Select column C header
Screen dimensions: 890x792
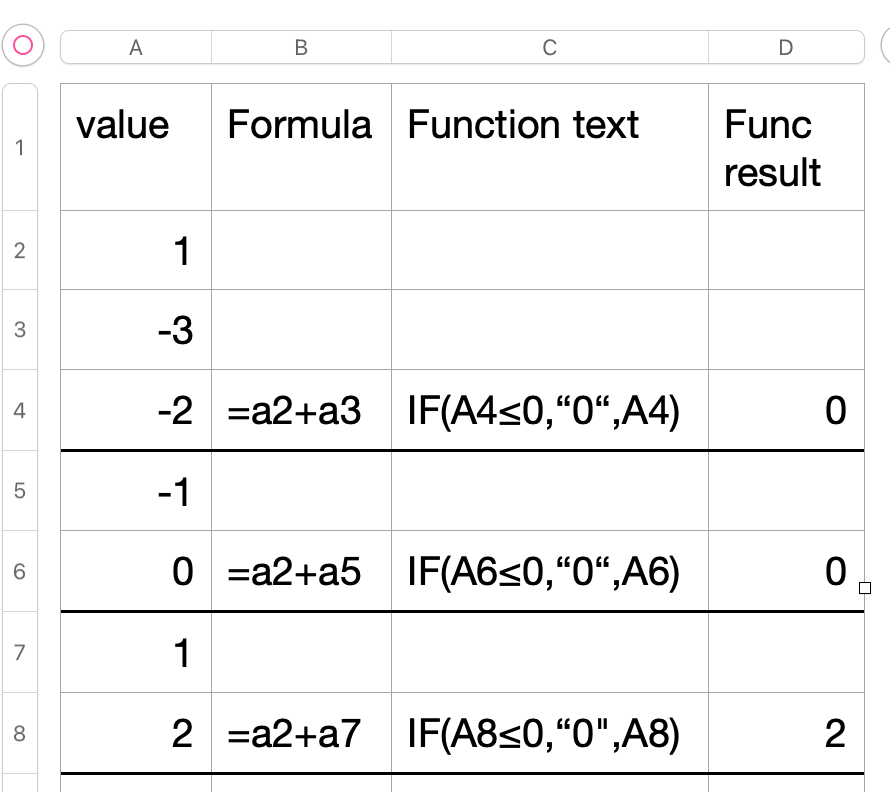[x=549, y=47]
